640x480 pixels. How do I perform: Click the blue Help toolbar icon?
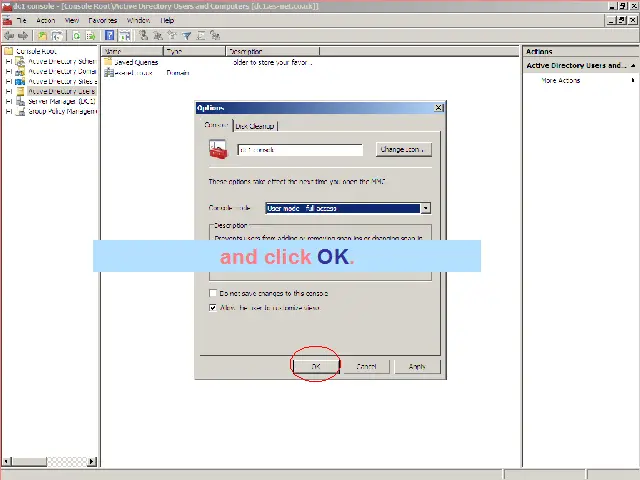click(x=109, y=35)
